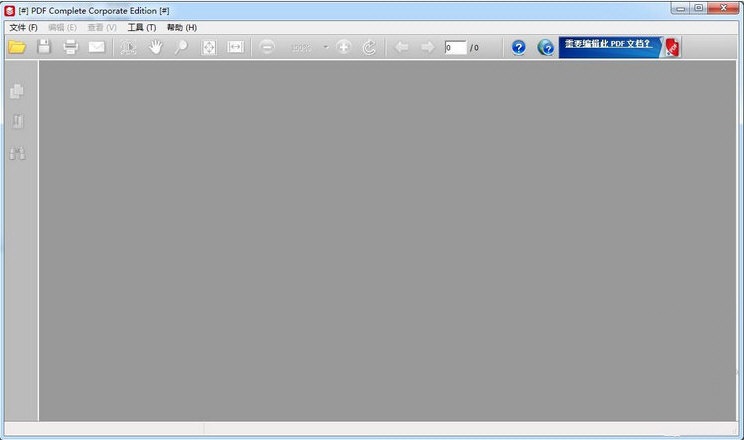Open the 工具 (T) menu
744x440 pixels.
coord(142,28)
